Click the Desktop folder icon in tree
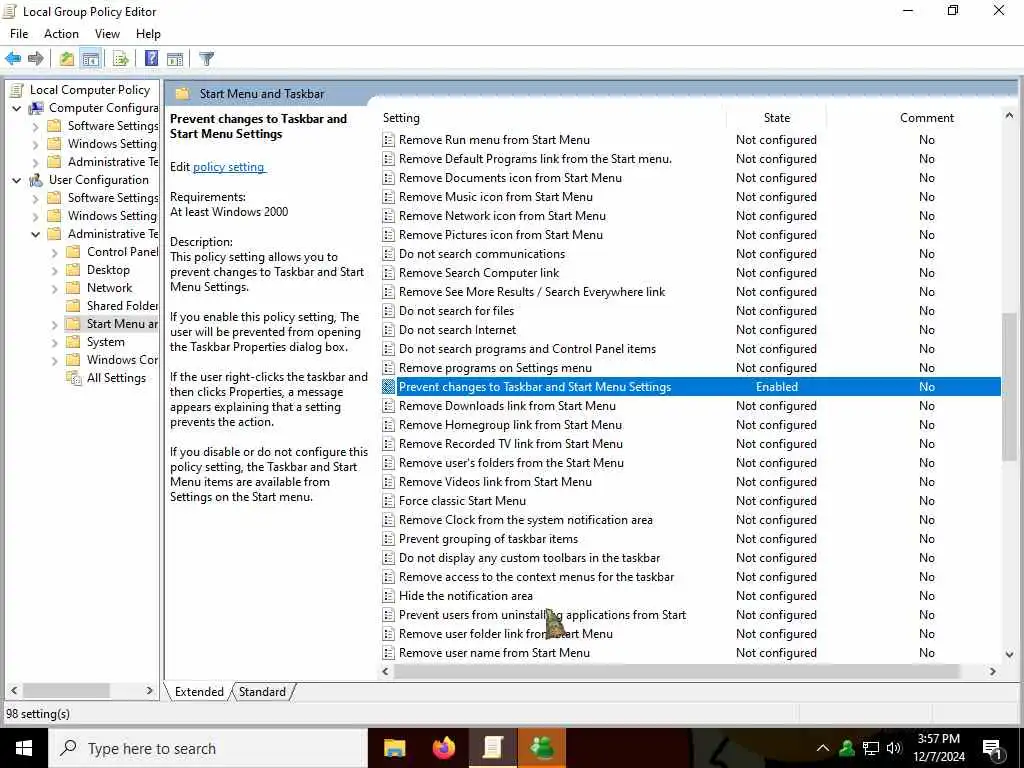The height and width of the screenshot is (768, 1024). tap(73, 270)
